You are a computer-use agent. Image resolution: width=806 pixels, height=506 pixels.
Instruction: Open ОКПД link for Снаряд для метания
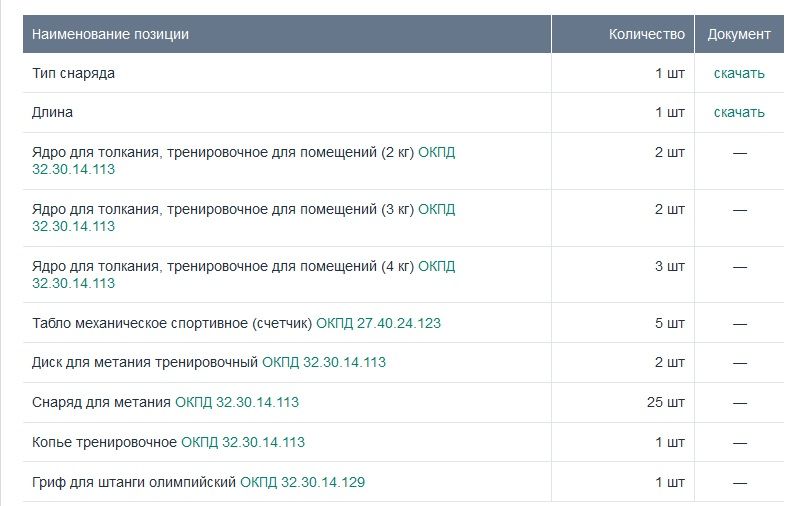point(236,403)
